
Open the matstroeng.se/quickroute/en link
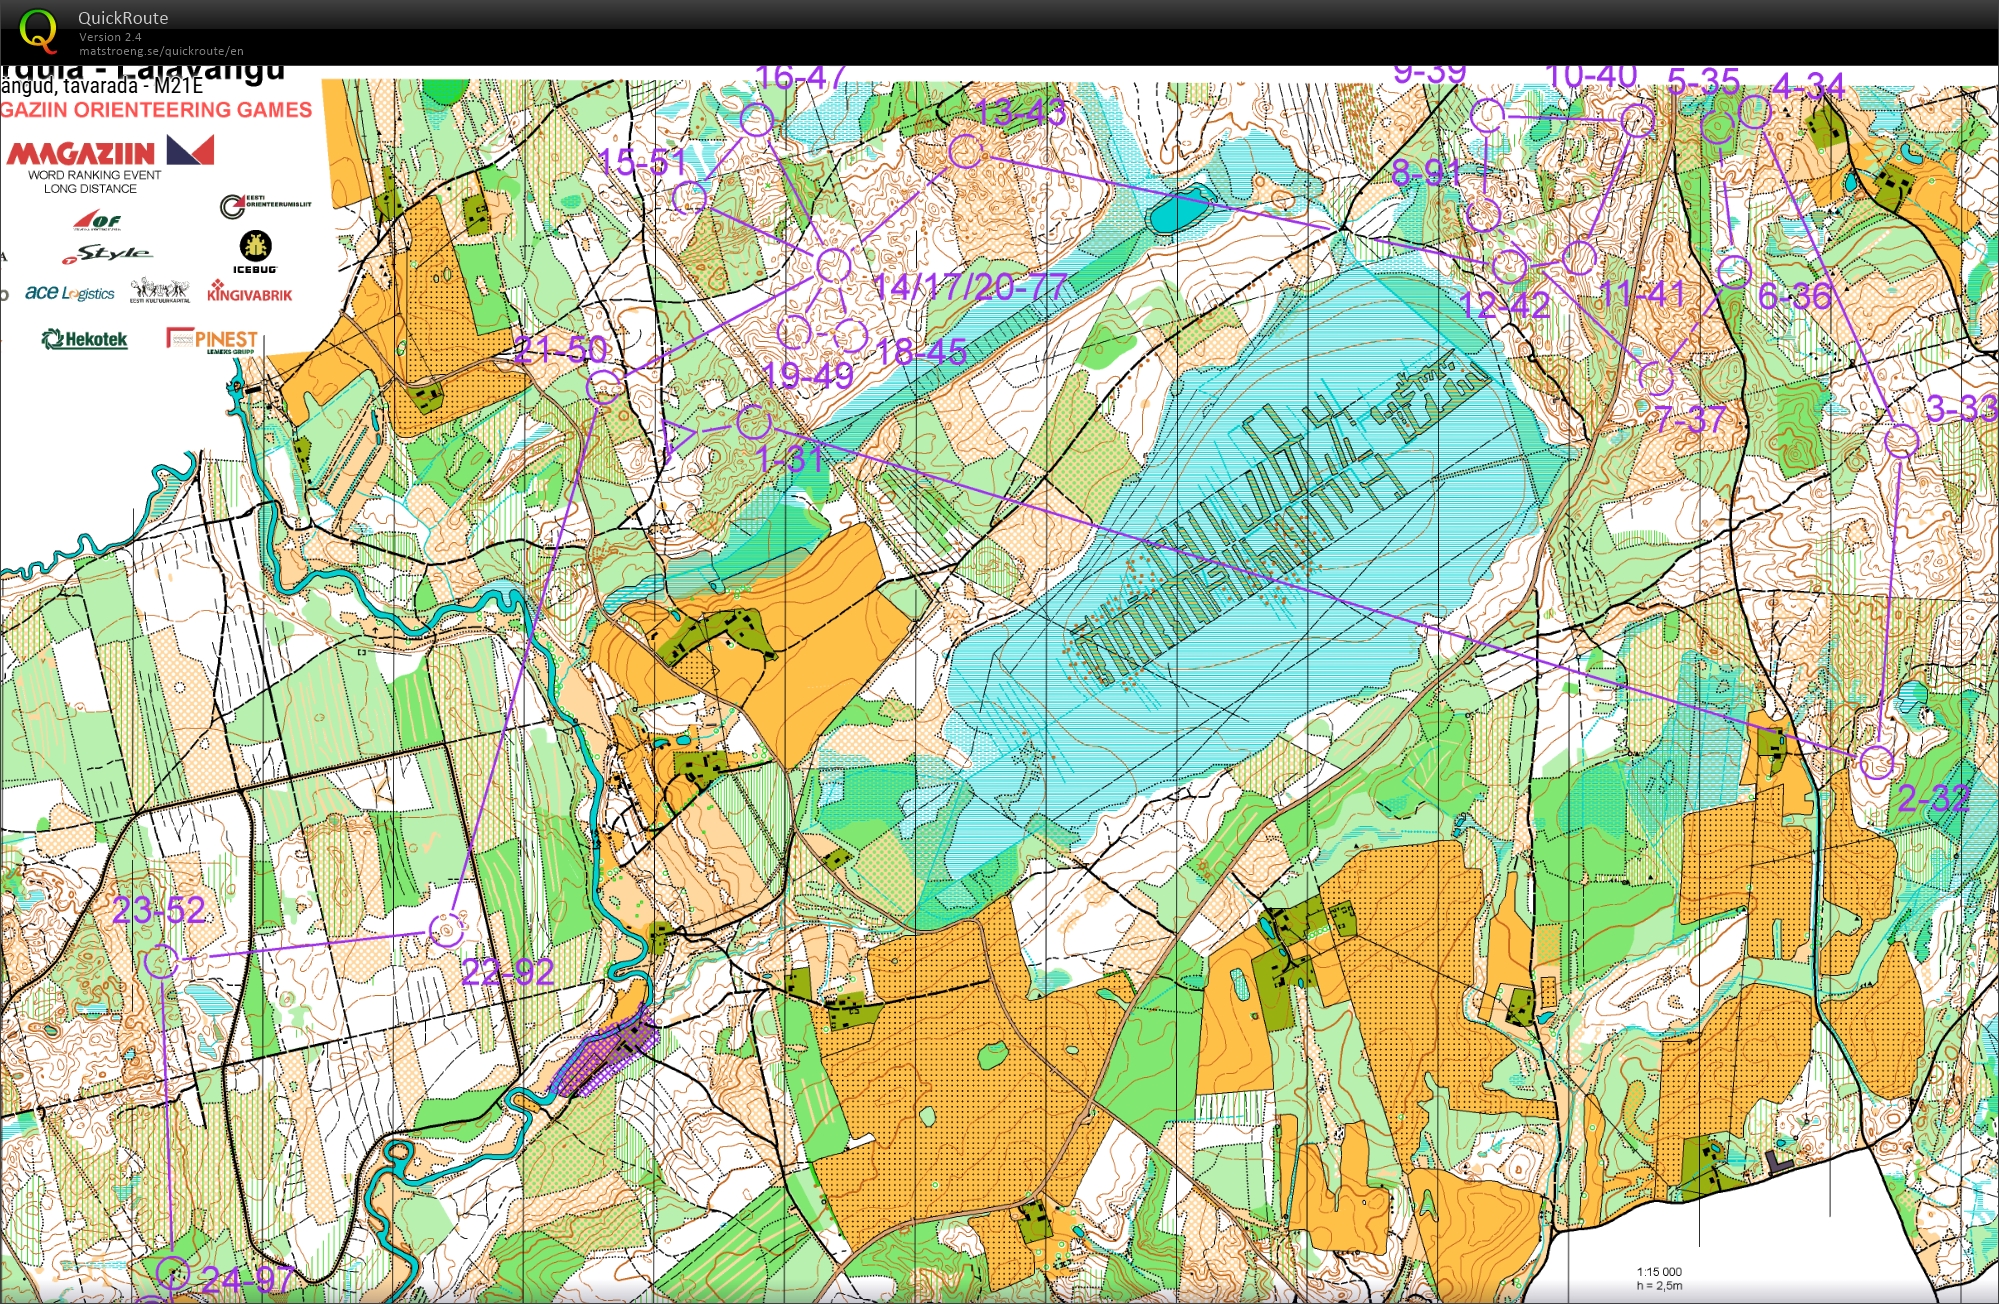tap(161, 51)
